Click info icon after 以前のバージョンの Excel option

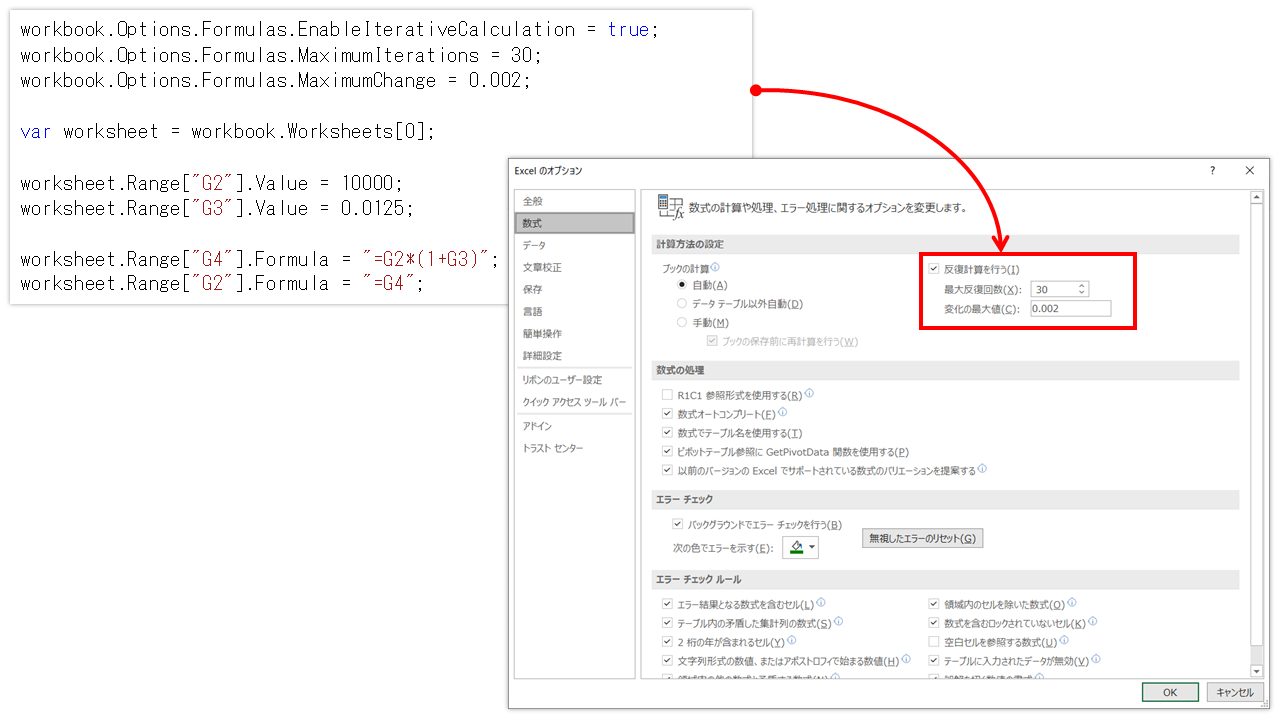click(x=982, y=468)
